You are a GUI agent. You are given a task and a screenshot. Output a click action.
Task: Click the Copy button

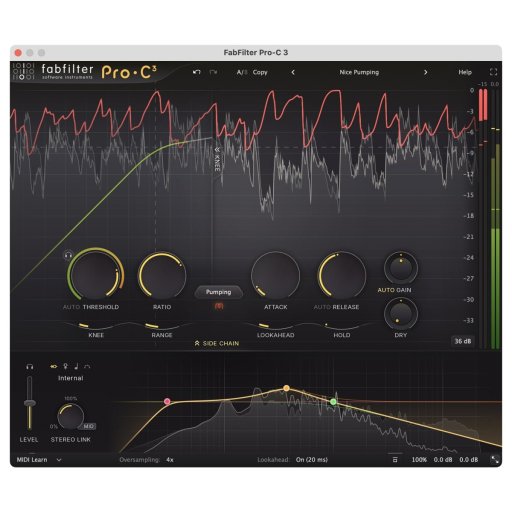[x=260, y=72]
